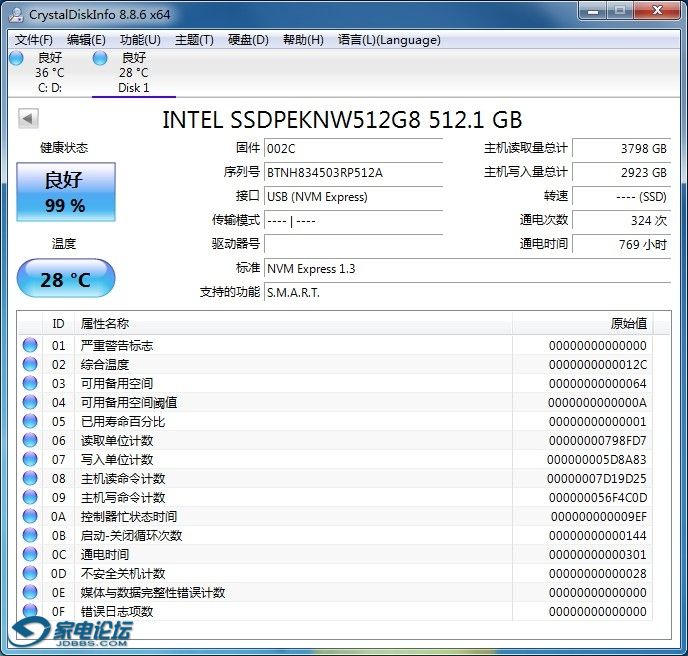Click the 原始值 column header
688x656 pixels.
coord(582,324)
